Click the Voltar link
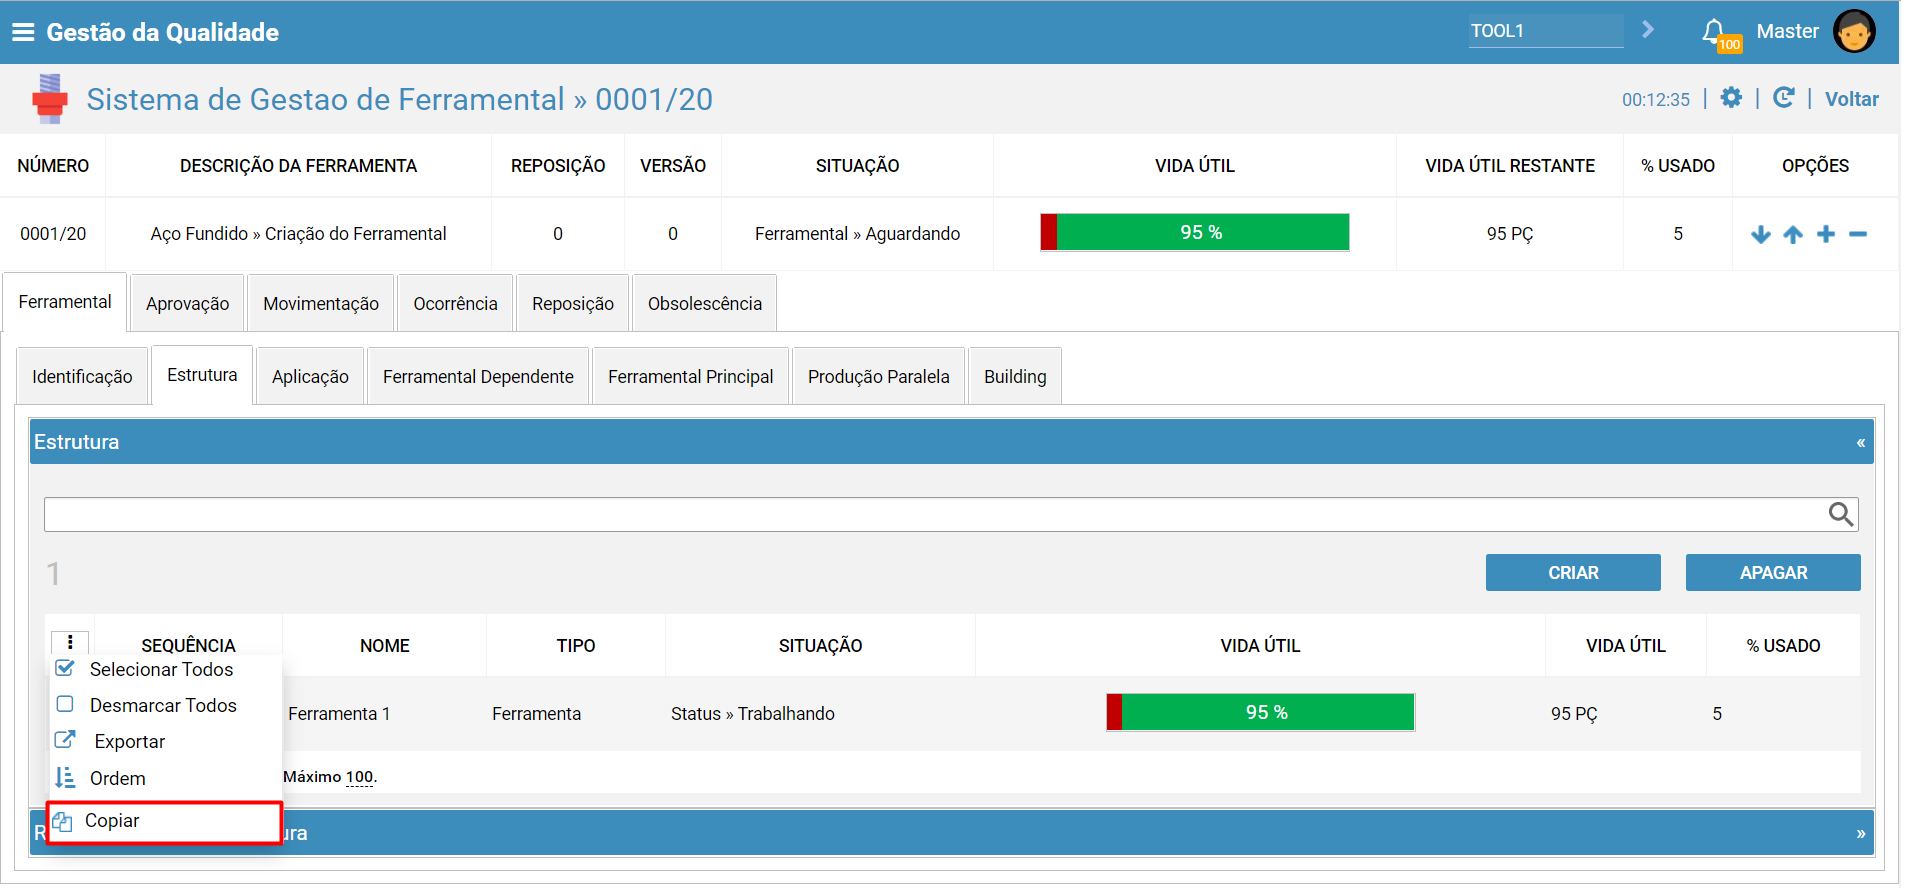 click(x=1851, y=99)
